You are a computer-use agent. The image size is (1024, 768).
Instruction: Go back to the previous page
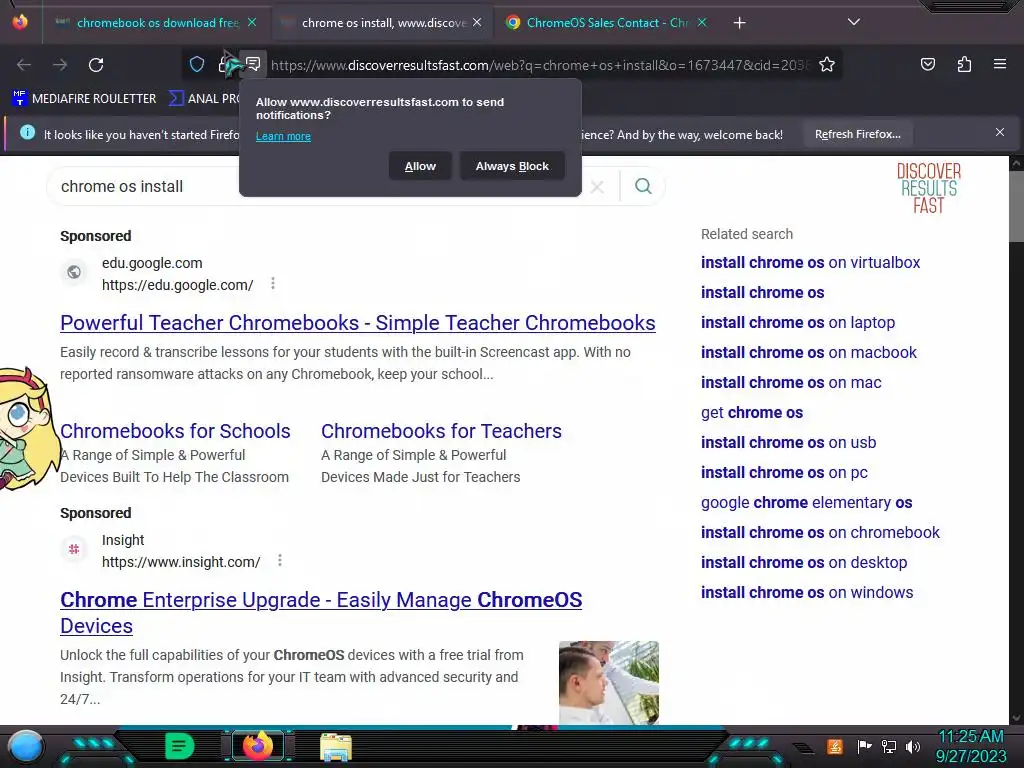coord(24,65)
